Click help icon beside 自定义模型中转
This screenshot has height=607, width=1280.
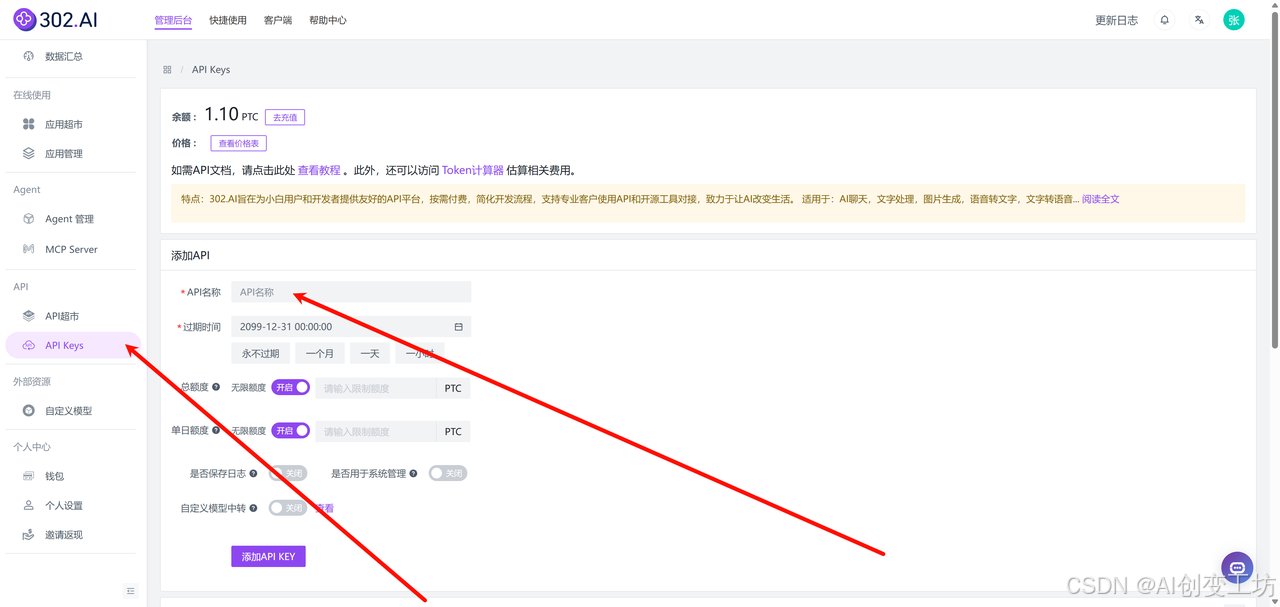[253, 508]
